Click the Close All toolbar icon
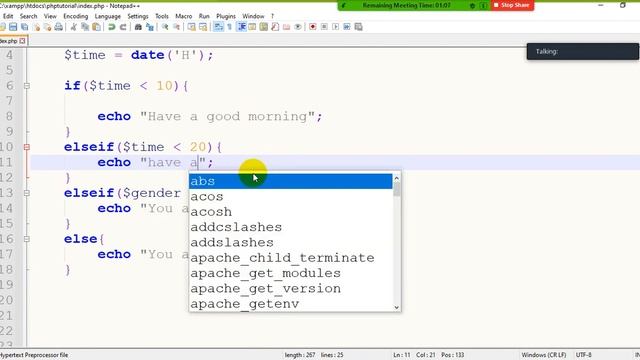The height and width of the screenshot is (360, 640). [x=47, y=27]
